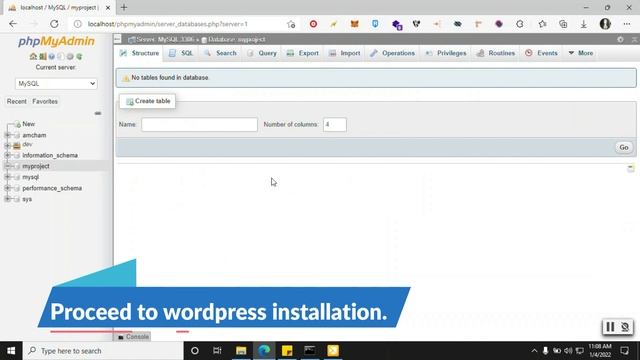Click the green reload navigation icon
Screen dimensions: 640x360
point(79,56)
